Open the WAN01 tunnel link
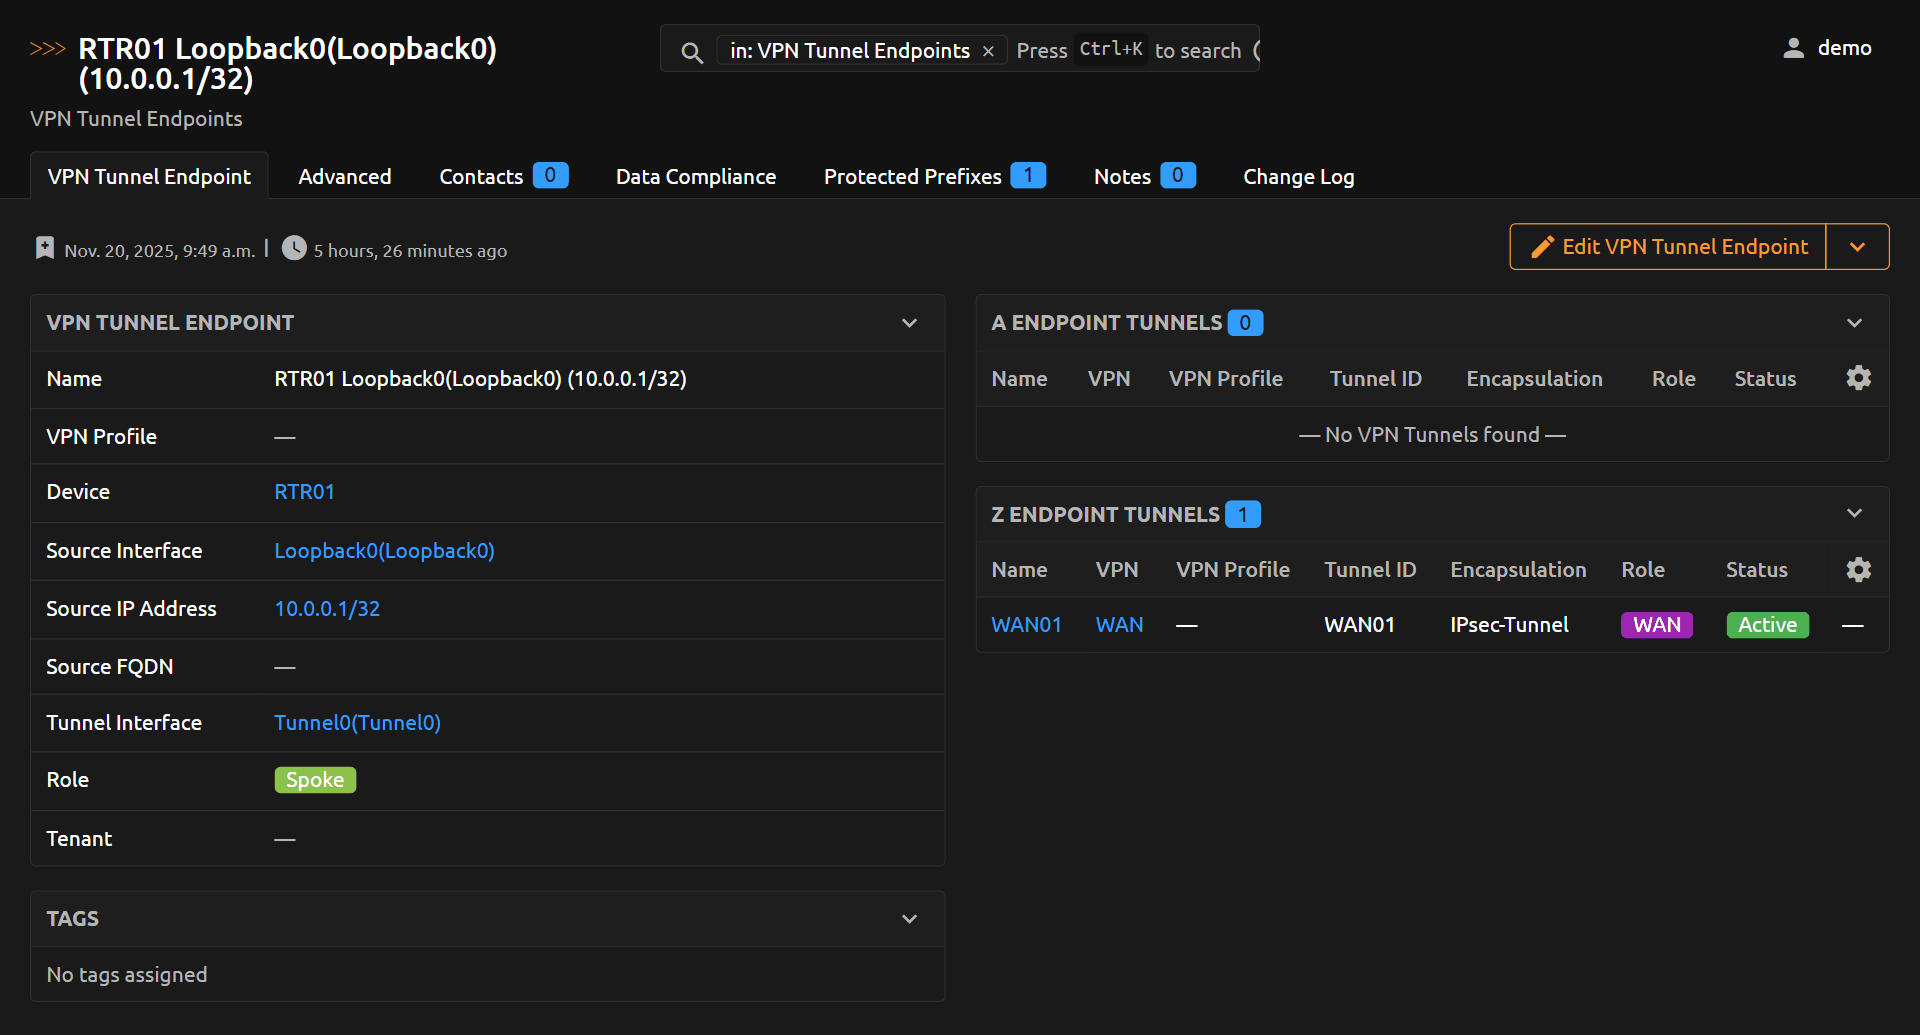 (1026, 625)
